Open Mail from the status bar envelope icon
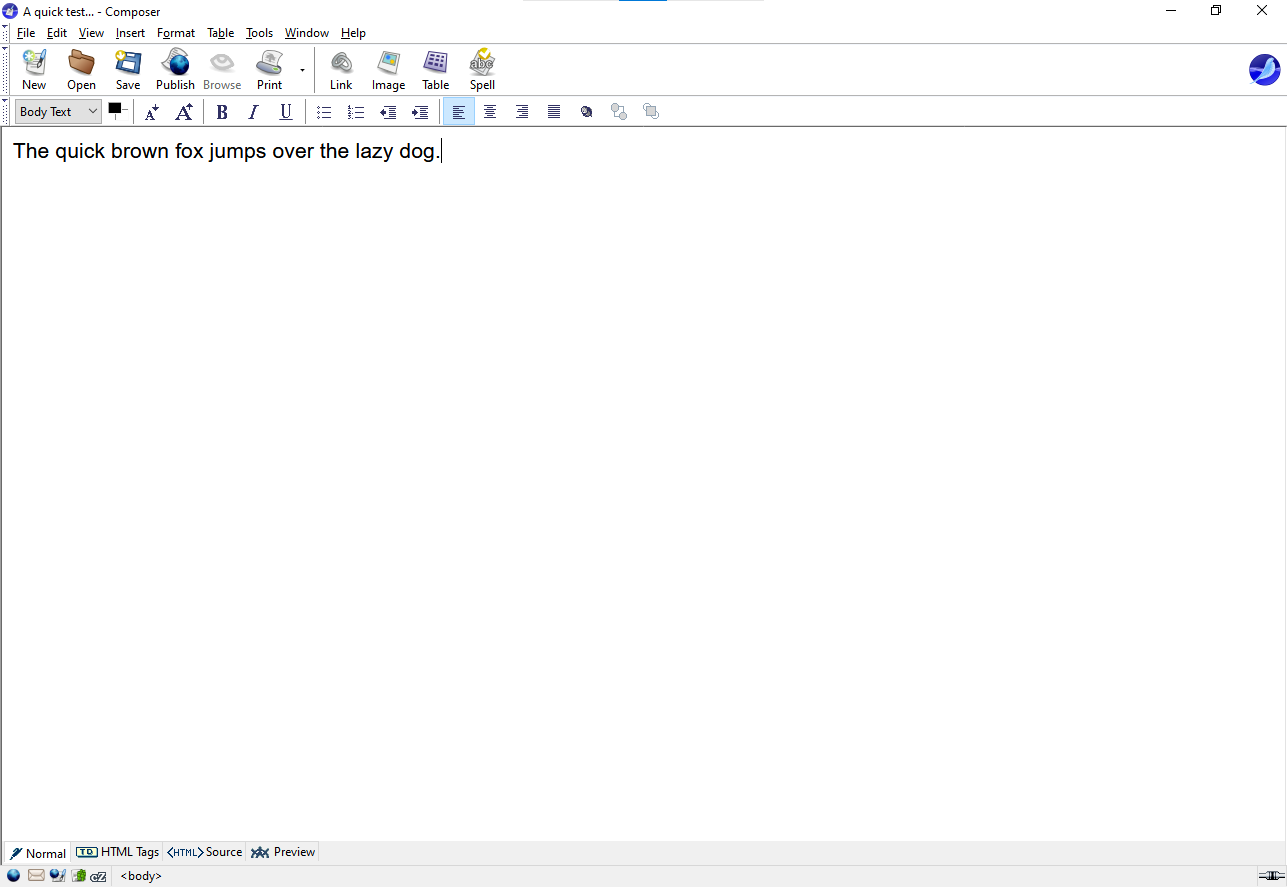1287x887 pixels. pos(36,876)
